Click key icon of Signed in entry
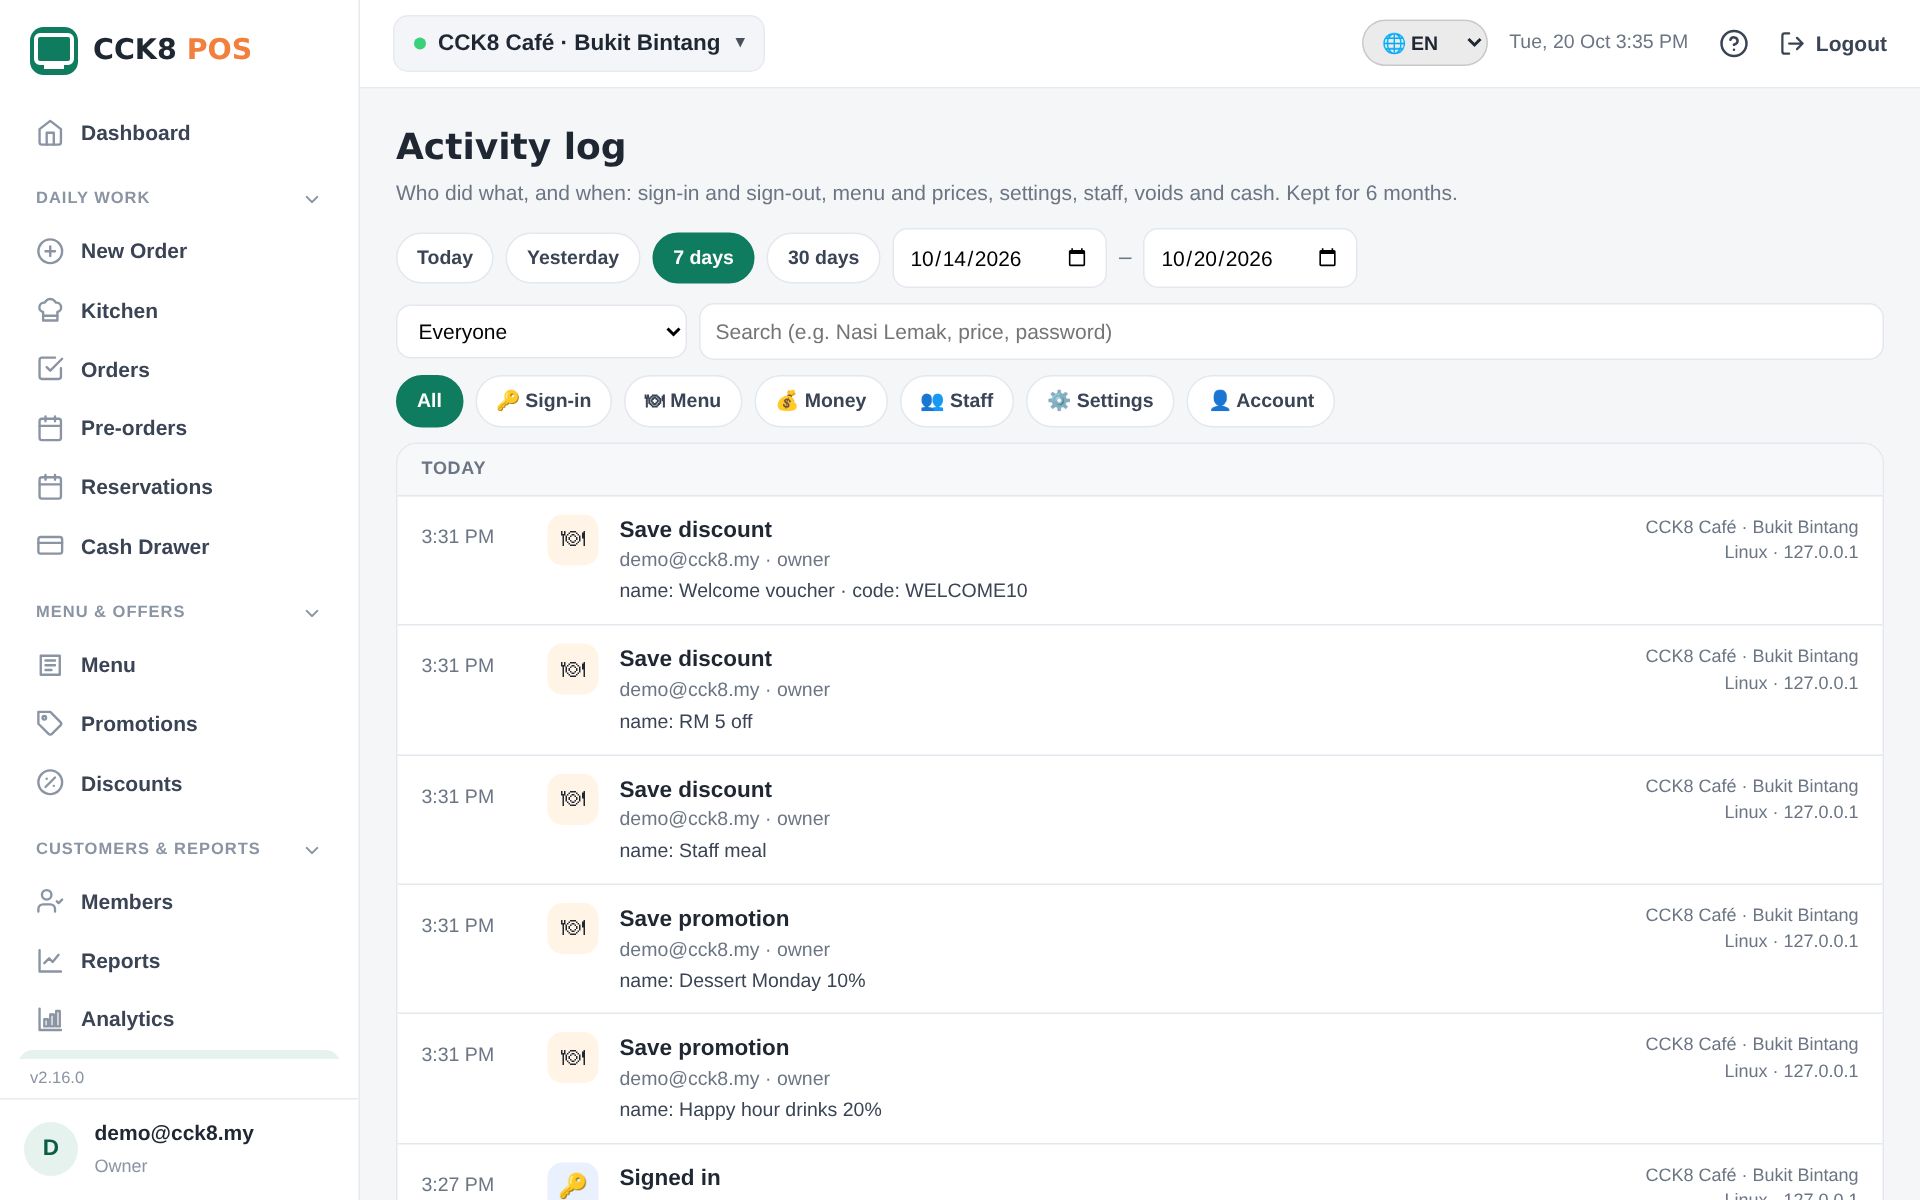The height and width of the screenshot is (1200, 1920). pyautogui.click(x=573, y=1184)
